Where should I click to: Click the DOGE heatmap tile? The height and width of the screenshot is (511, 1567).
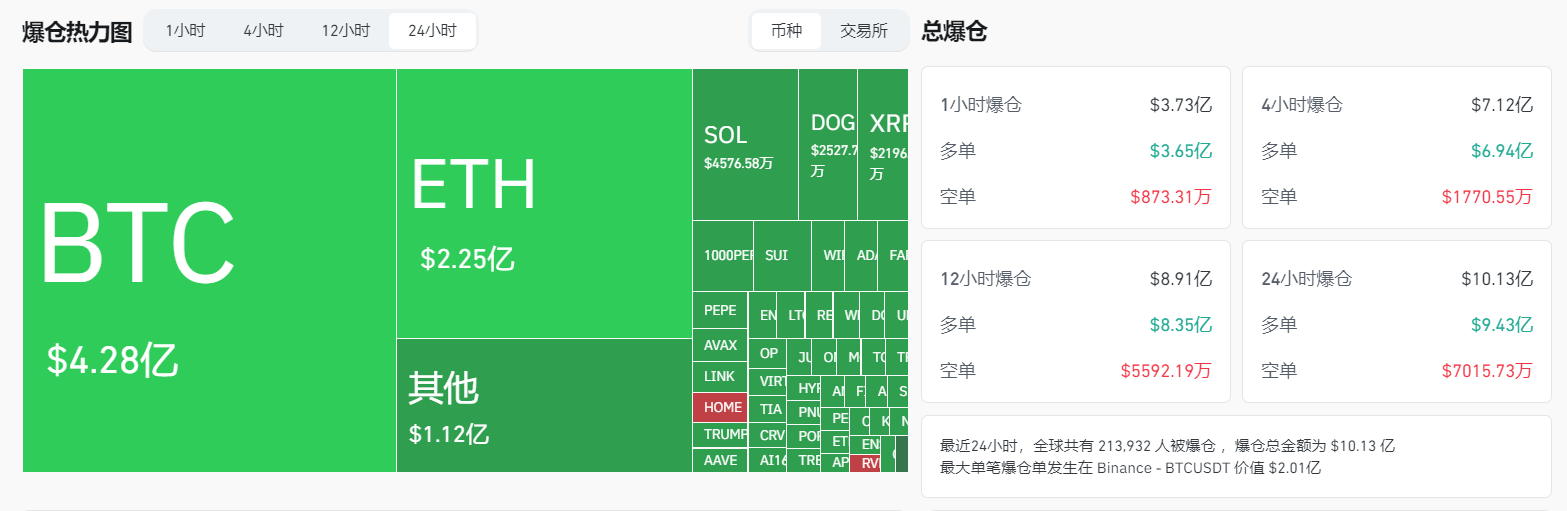click(828, 145)
